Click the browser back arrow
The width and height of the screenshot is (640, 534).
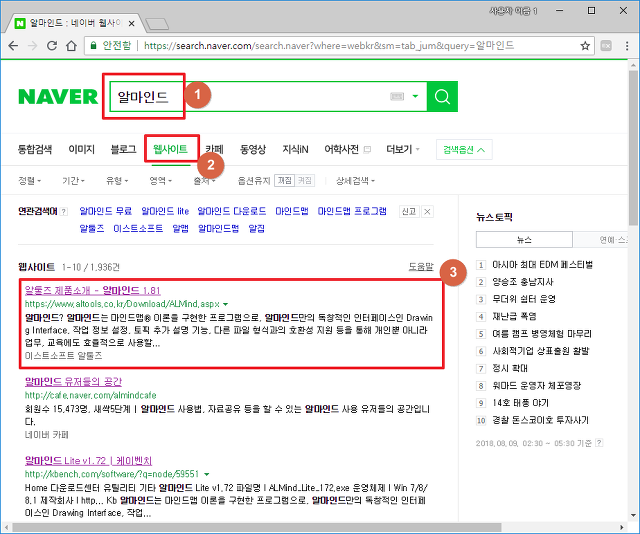coord(13,45)
